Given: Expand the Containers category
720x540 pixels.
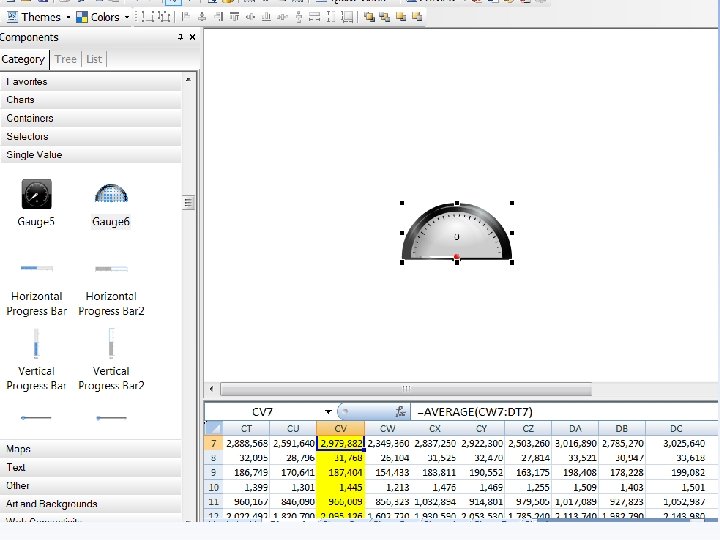Looking at the screenshot, I should (x=91, y=118).
